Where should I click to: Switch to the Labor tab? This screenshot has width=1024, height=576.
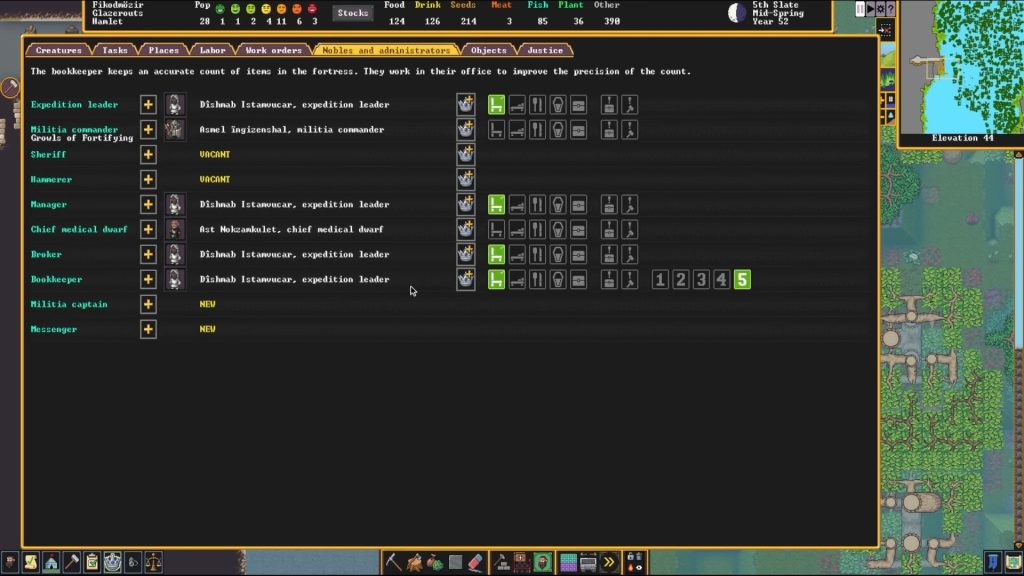tap(212, 50)
